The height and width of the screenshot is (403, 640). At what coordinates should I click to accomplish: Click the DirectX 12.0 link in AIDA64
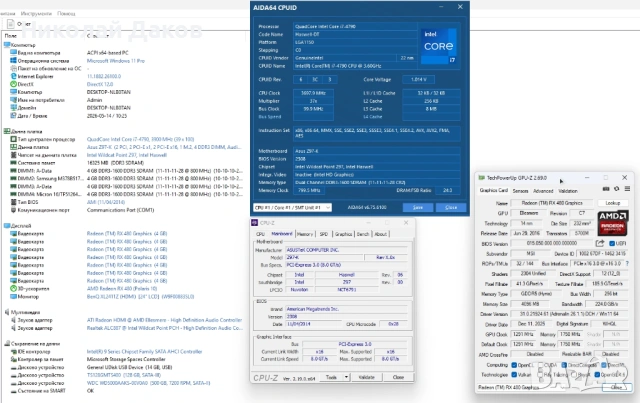click(100, 84)
